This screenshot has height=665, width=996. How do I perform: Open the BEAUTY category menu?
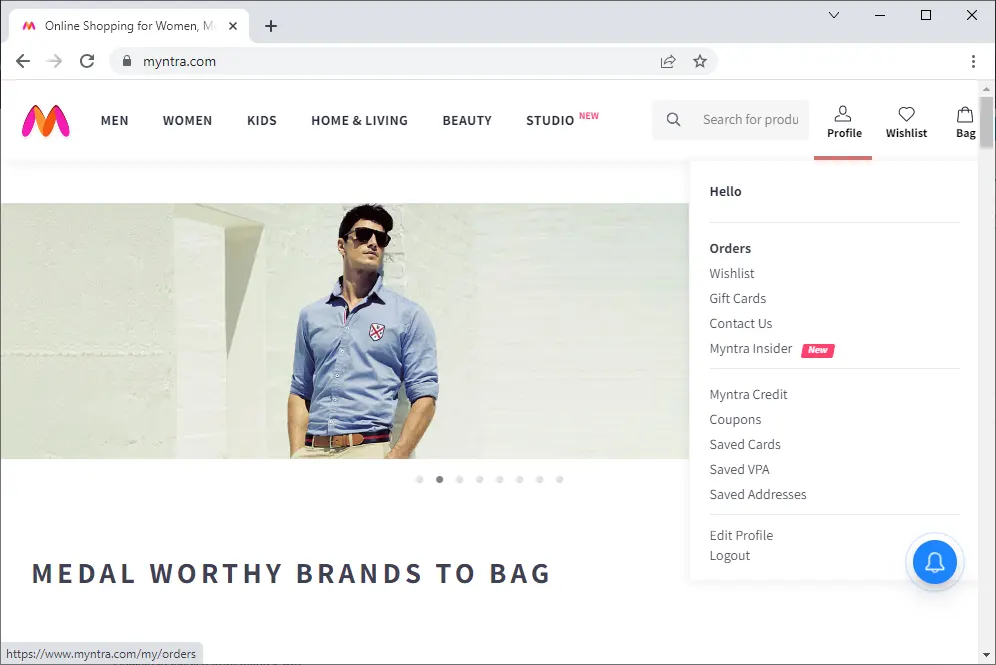467,121
